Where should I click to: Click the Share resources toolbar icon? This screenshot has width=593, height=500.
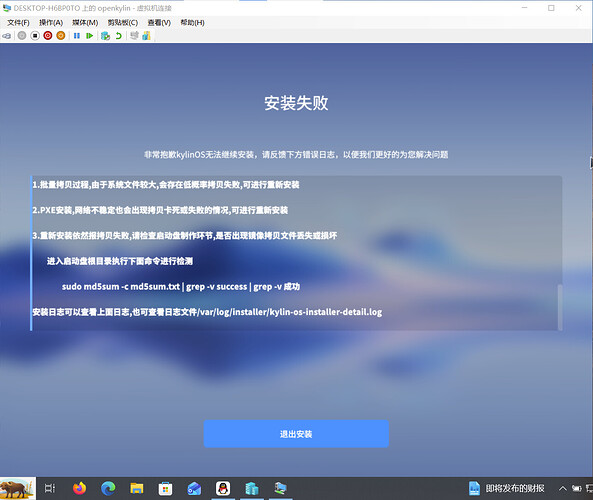[146, 36]
